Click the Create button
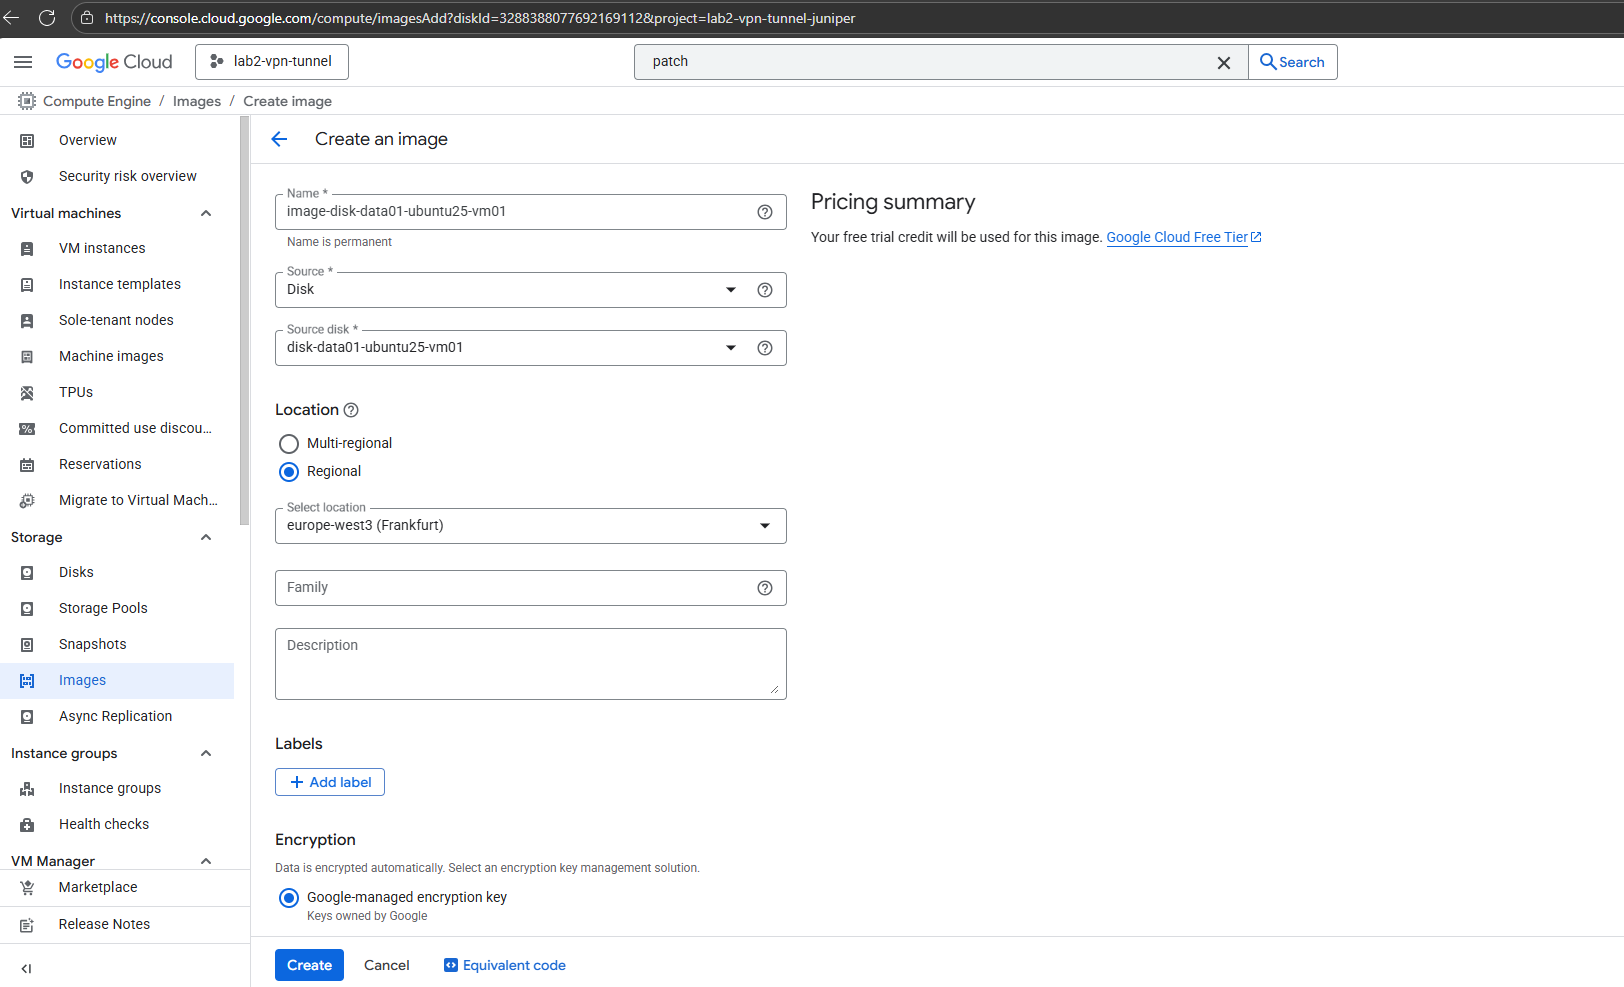 [x=309, y=965]
